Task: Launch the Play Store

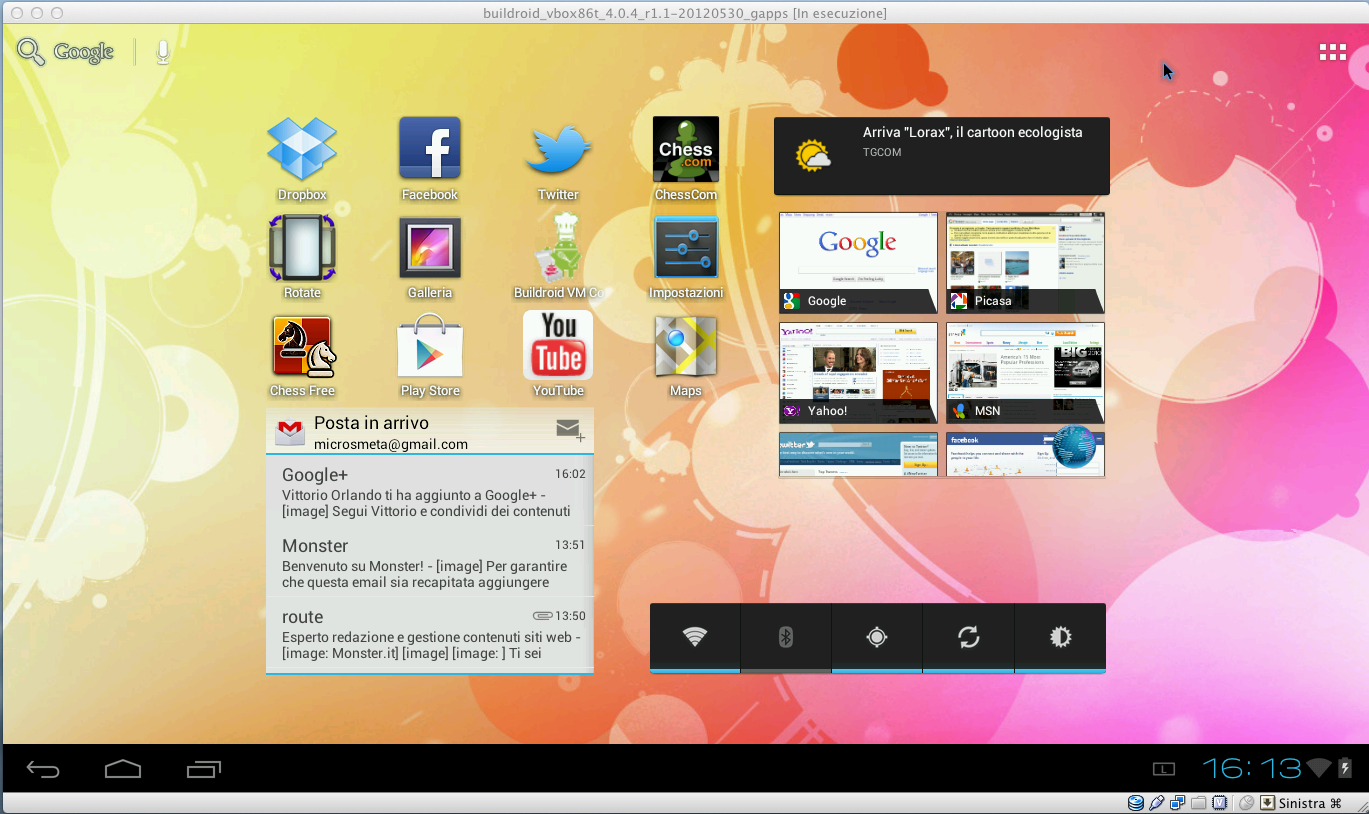Action: (430, 346)
